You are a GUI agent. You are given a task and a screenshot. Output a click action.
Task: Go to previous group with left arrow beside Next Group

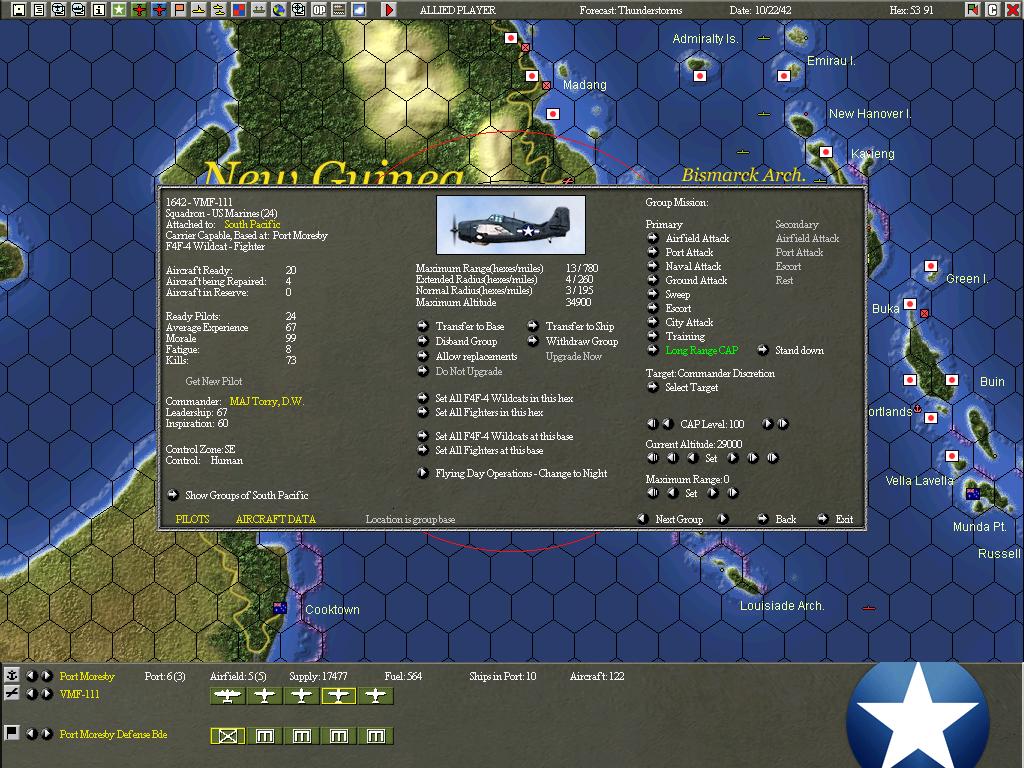tap(643, 519)
